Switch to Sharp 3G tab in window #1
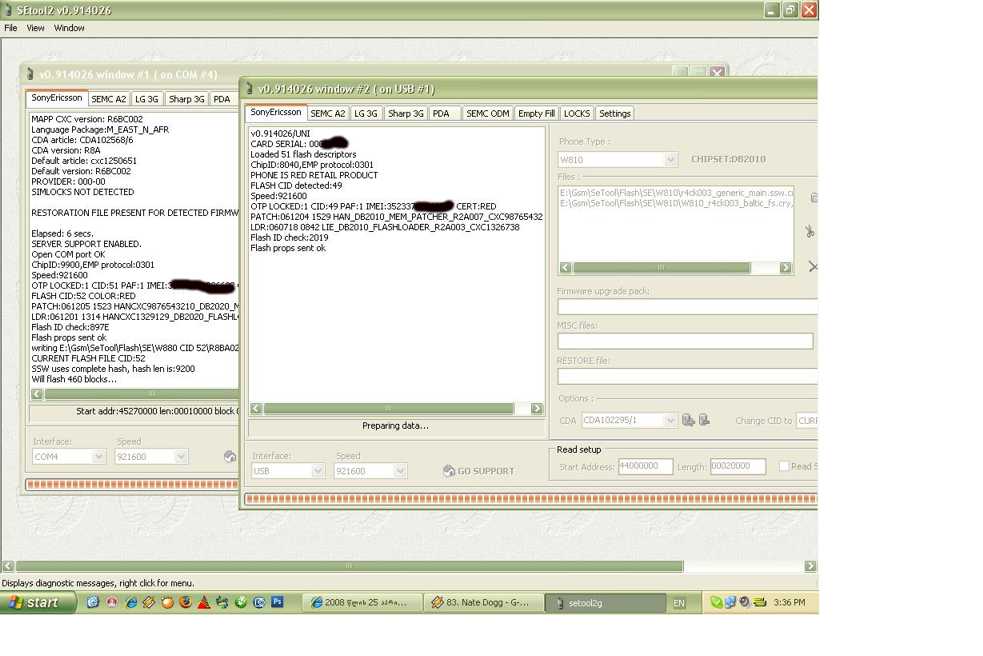This screenshot has height=656, width=983. [187, 99]
